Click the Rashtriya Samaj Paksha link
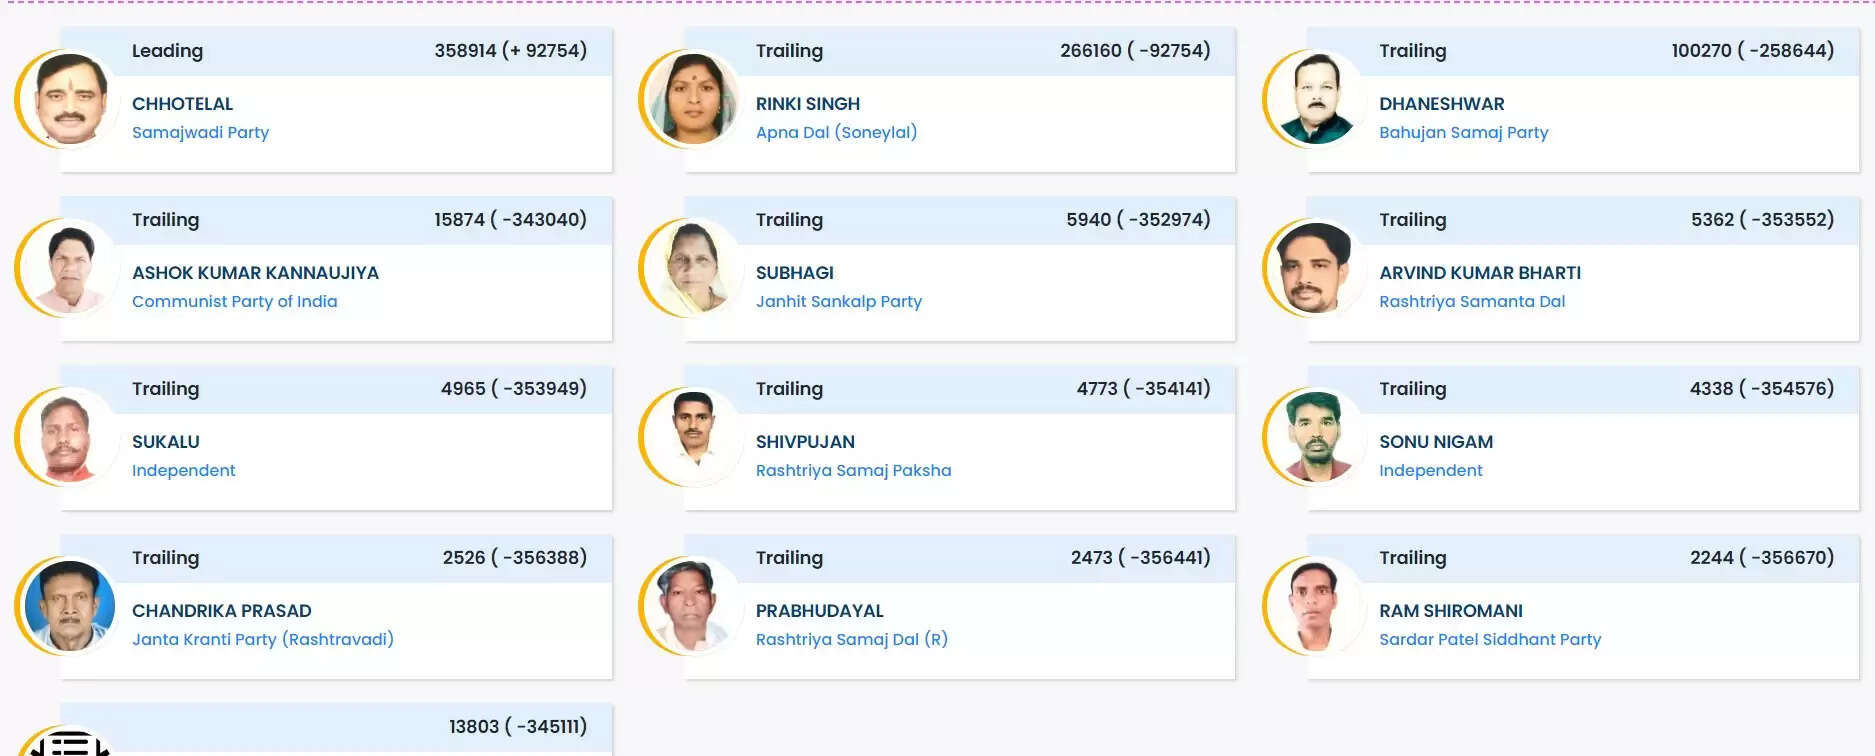 pyautogui.click(x=853, y=470)
